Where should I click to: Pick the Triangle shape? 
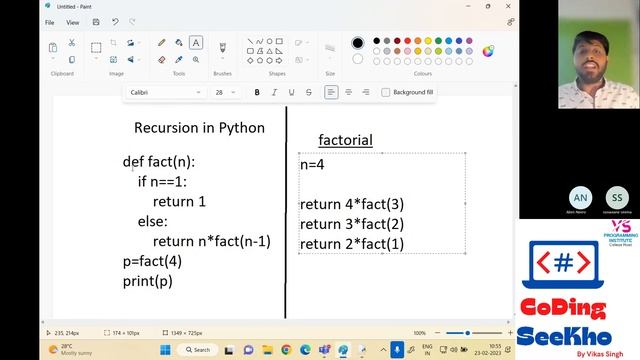tap(269, 51)
